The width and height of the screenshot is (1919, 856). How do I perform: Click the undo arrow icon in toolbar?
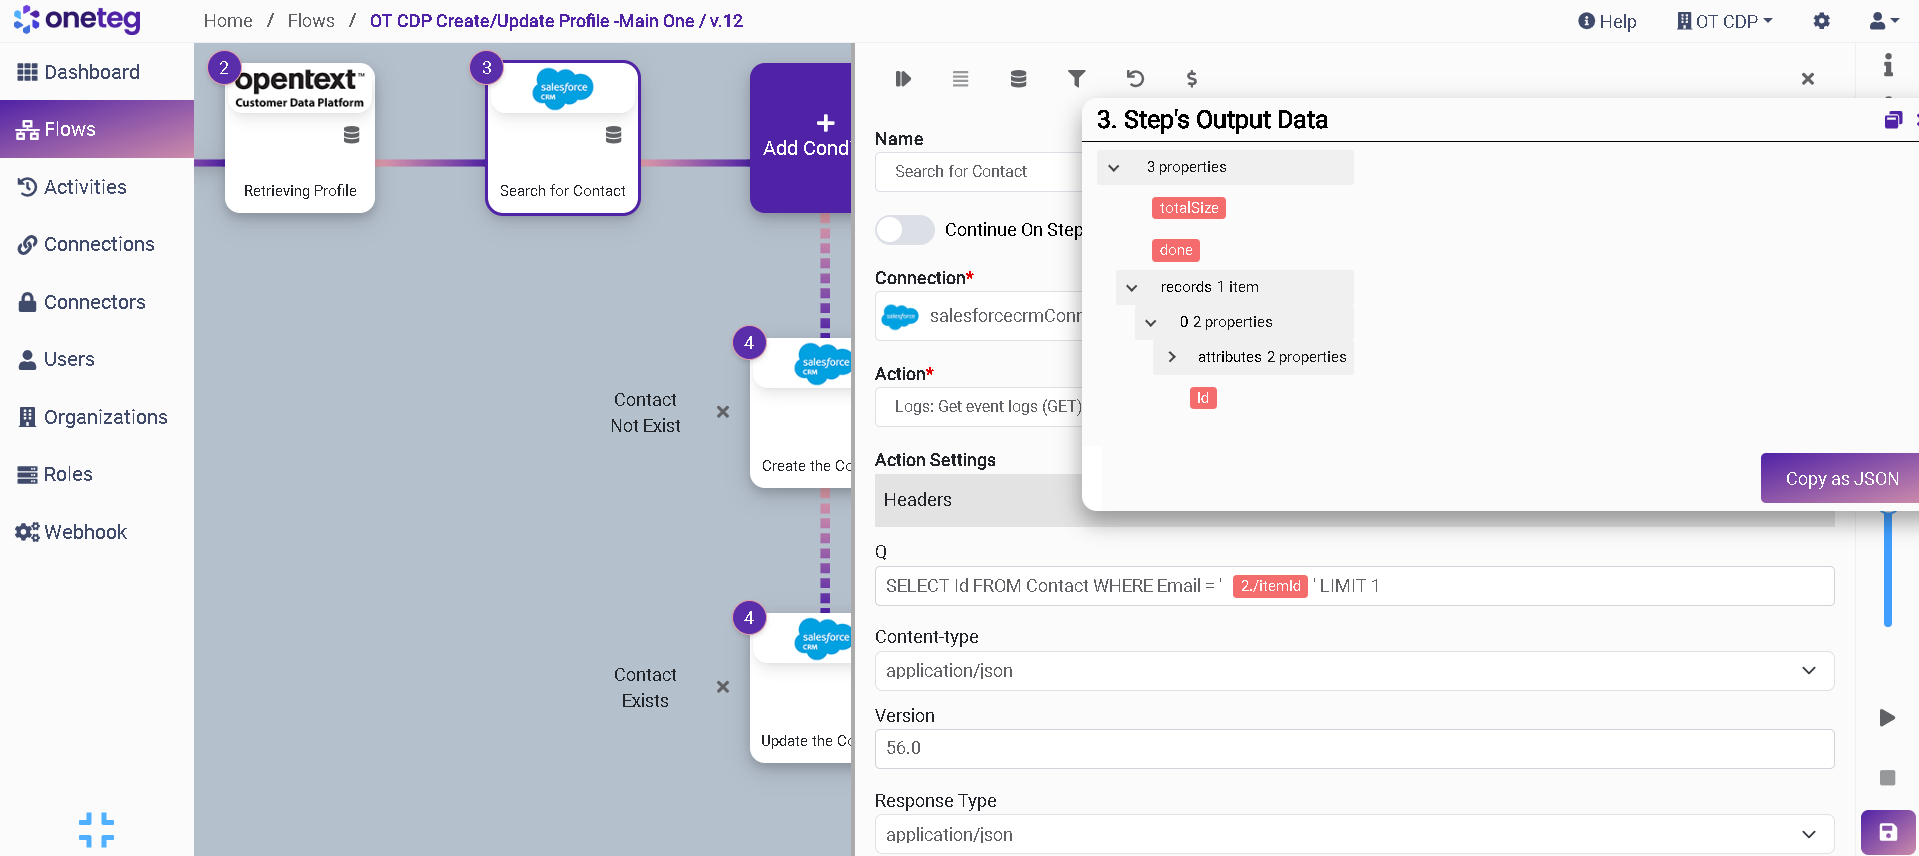tap(1134, 79)
